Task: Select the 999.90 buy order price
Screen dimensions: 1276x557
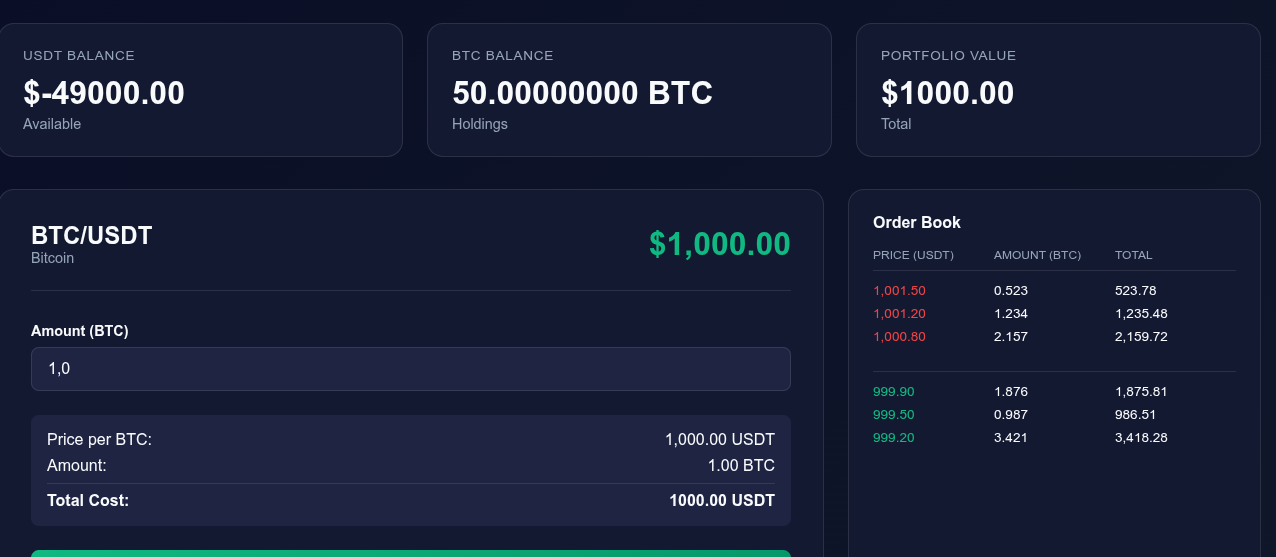Action: pos(893,392)
